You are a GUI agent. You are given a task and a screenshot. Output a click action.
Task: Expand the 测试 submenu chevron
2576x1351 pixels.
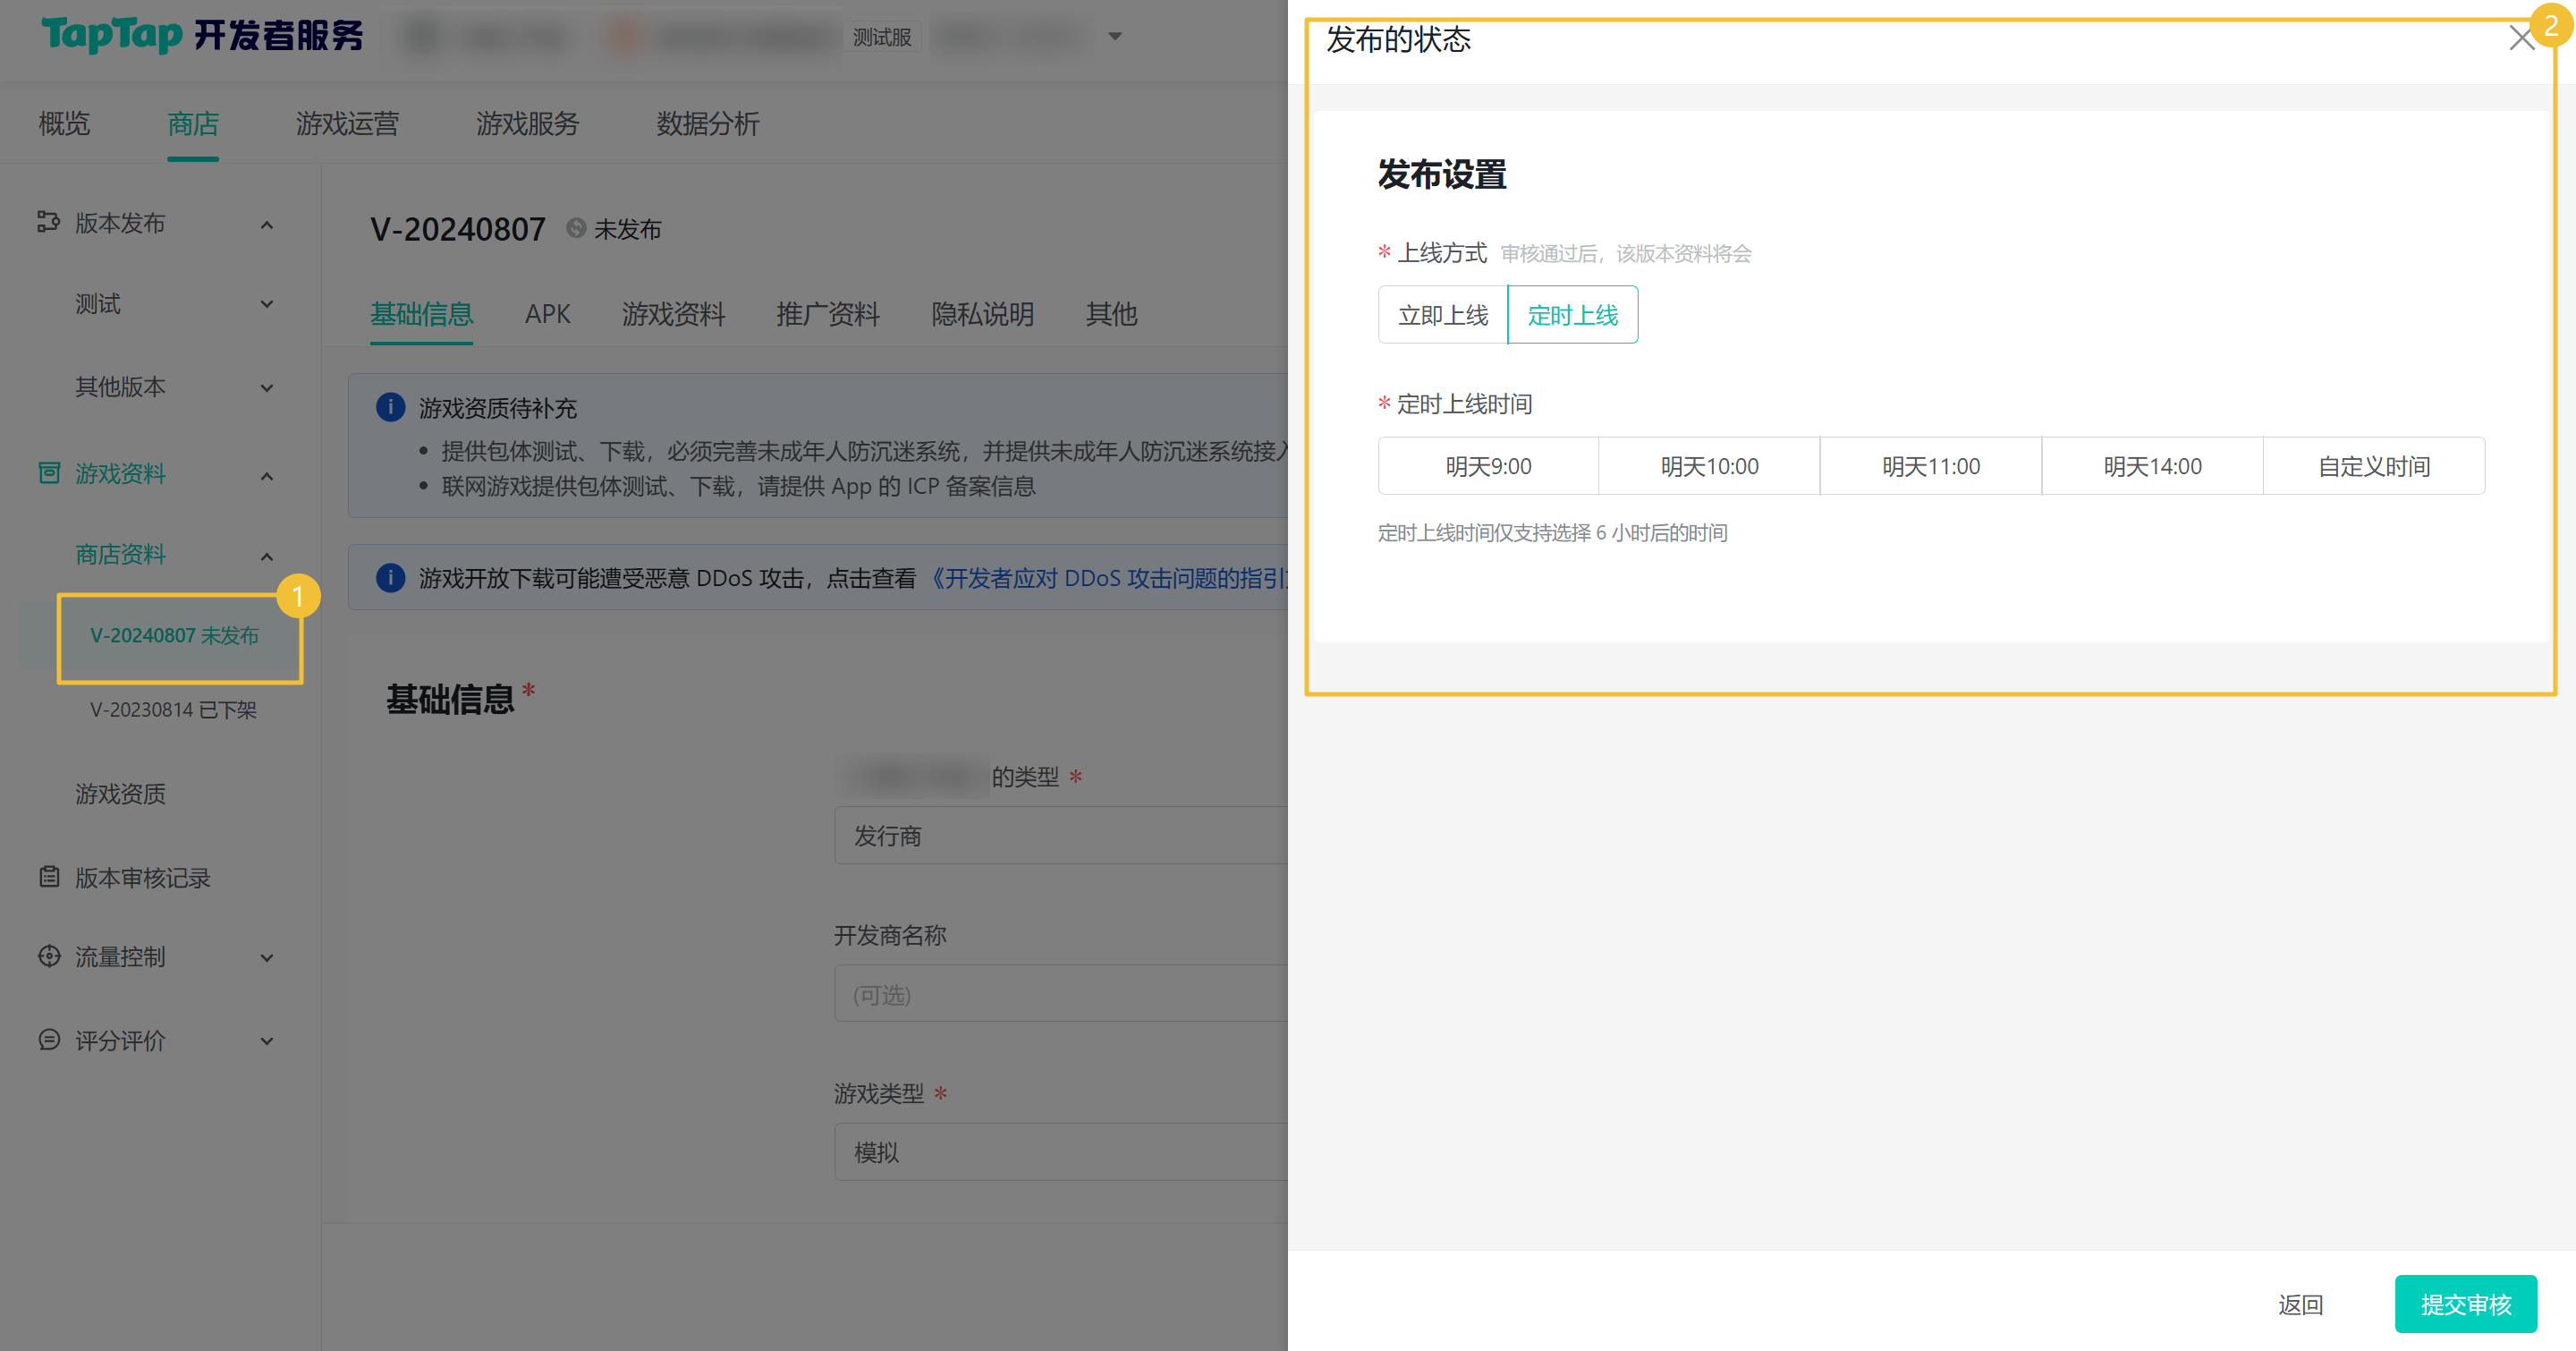click(x=267, y=304)
